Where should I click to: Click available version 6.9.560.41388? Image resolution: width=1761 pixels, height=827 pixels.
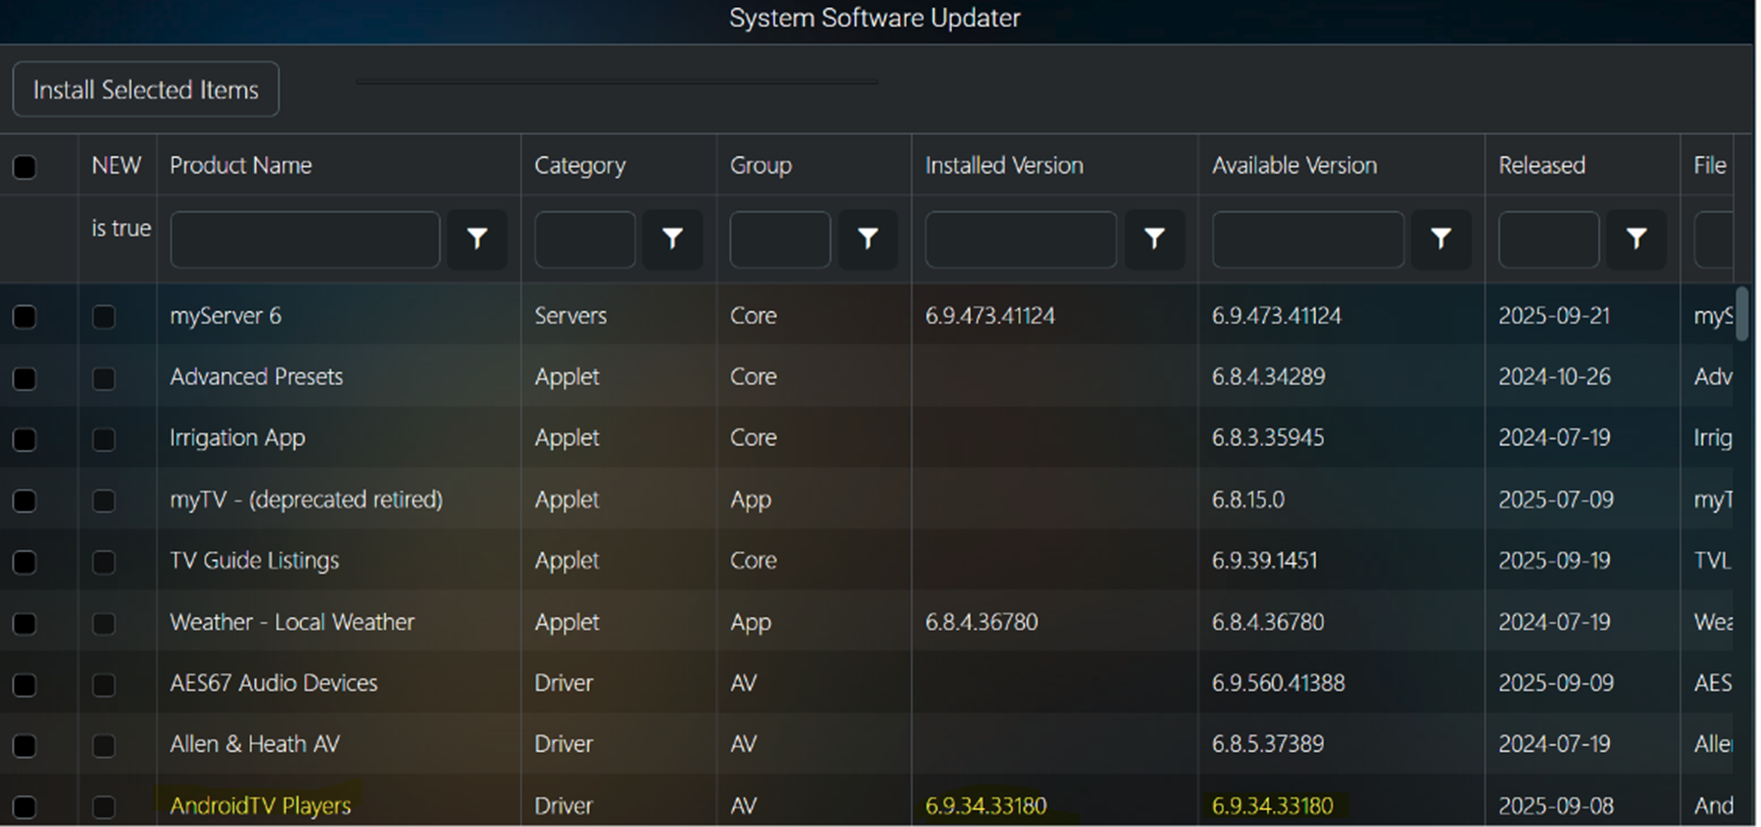tap(1278, 683)
